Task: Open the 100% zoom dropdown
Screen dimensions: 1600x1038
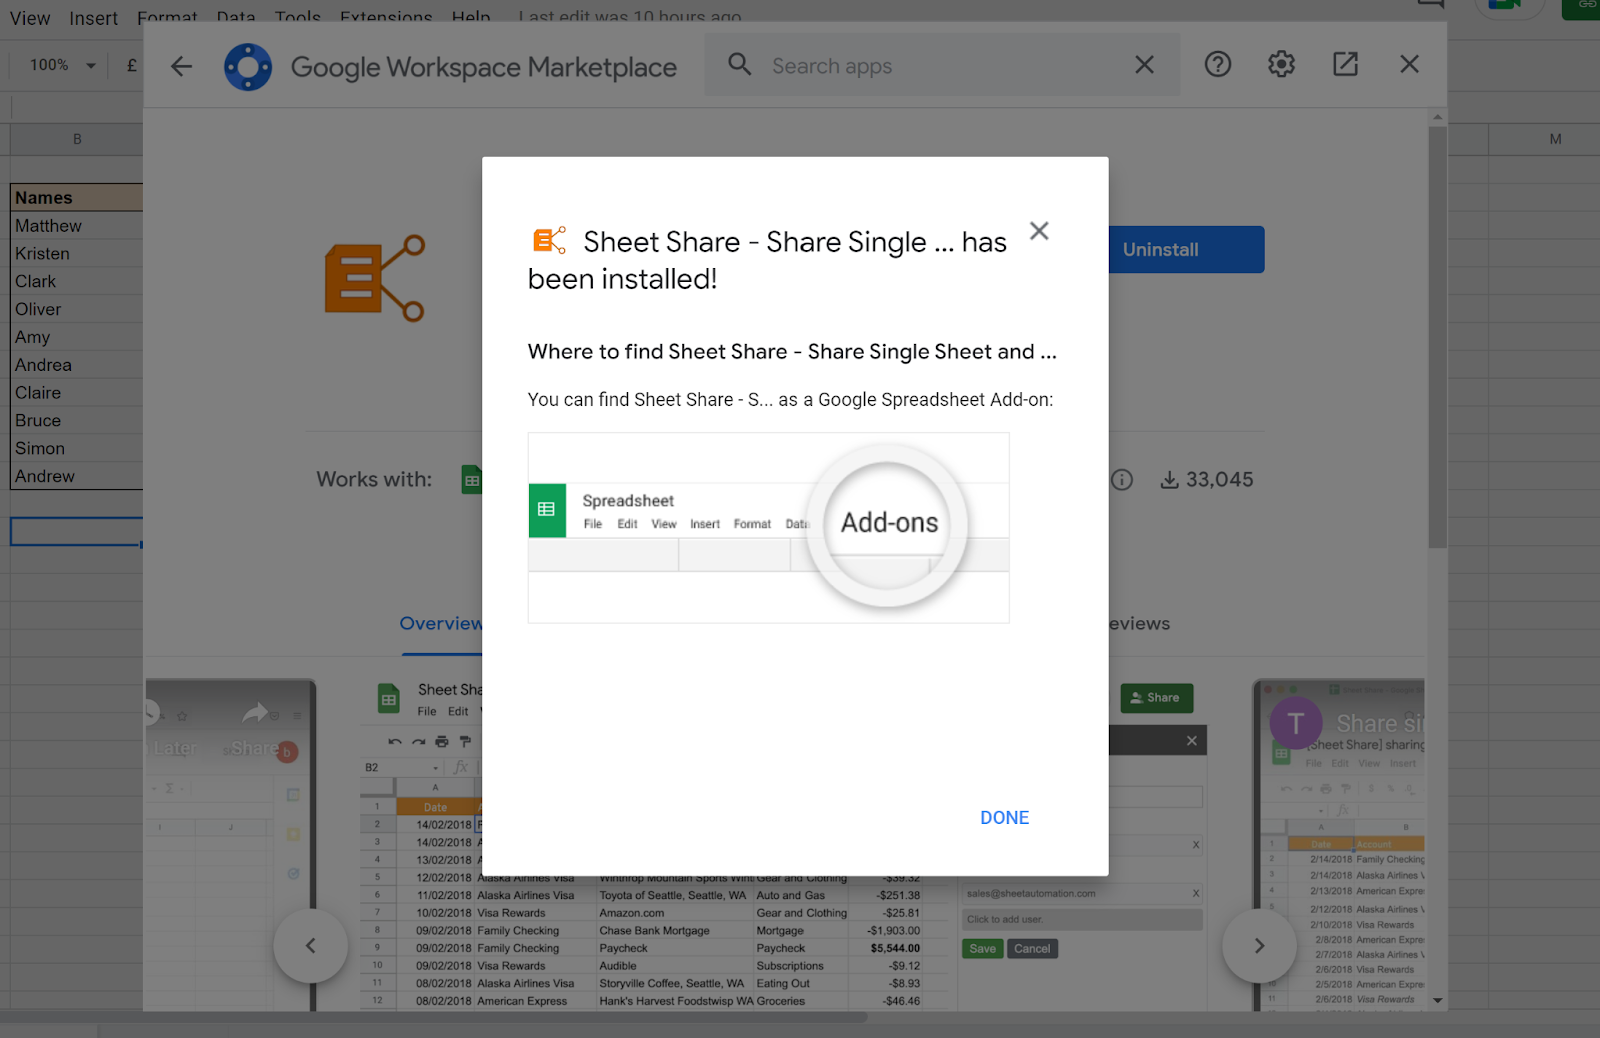Action: (x=62, y=65)
